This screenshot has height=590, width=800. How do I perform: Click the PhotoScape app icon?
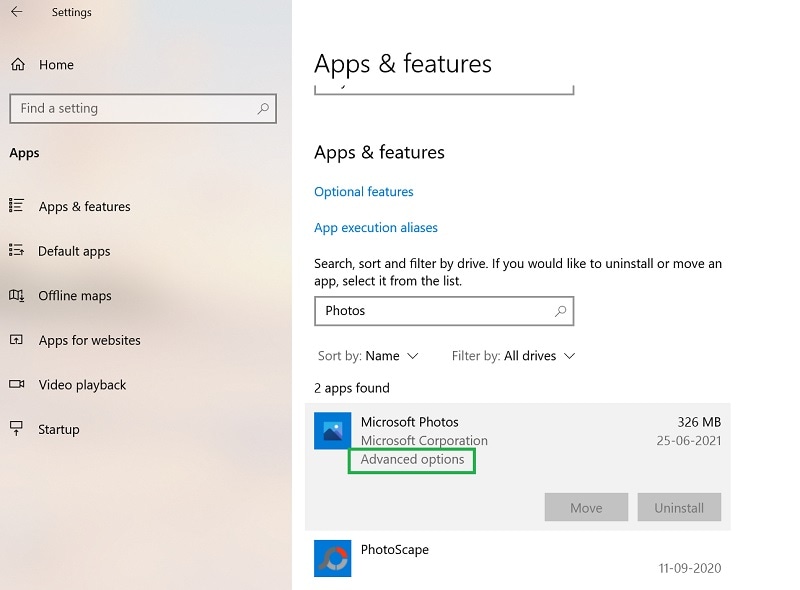click(x=332, y=558)
